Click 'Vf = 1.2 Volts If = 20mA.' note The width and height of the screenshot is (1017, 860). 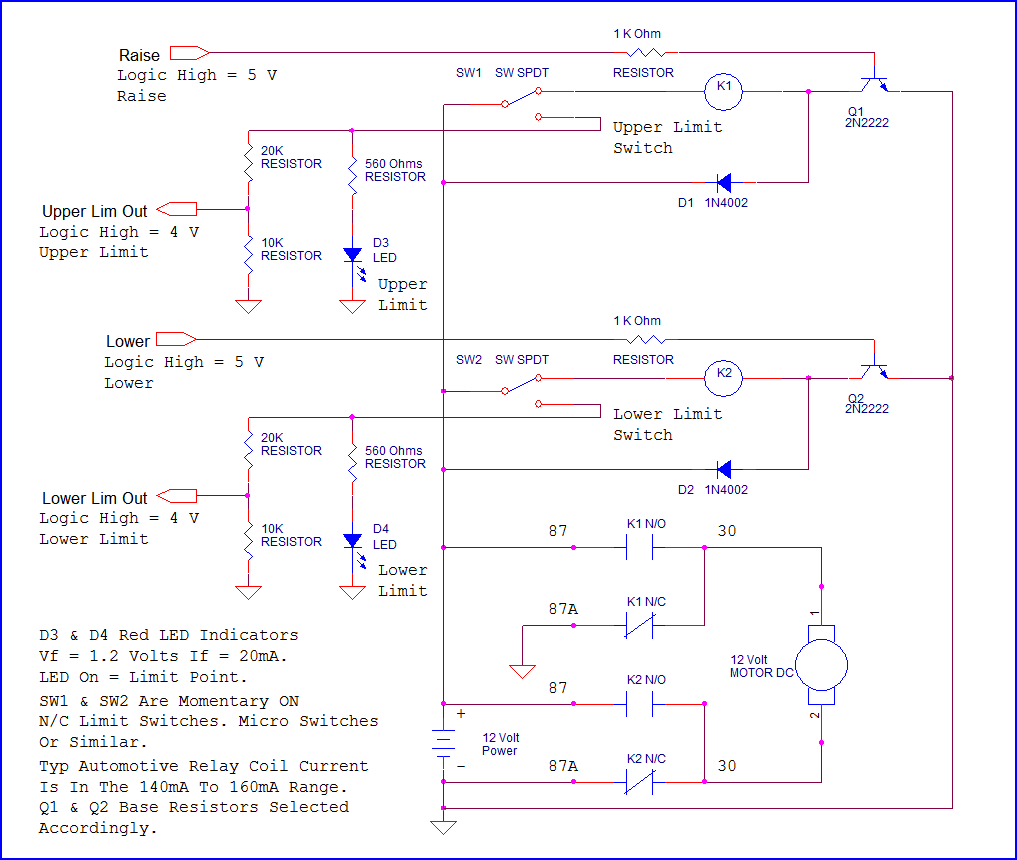pos(163,656)
